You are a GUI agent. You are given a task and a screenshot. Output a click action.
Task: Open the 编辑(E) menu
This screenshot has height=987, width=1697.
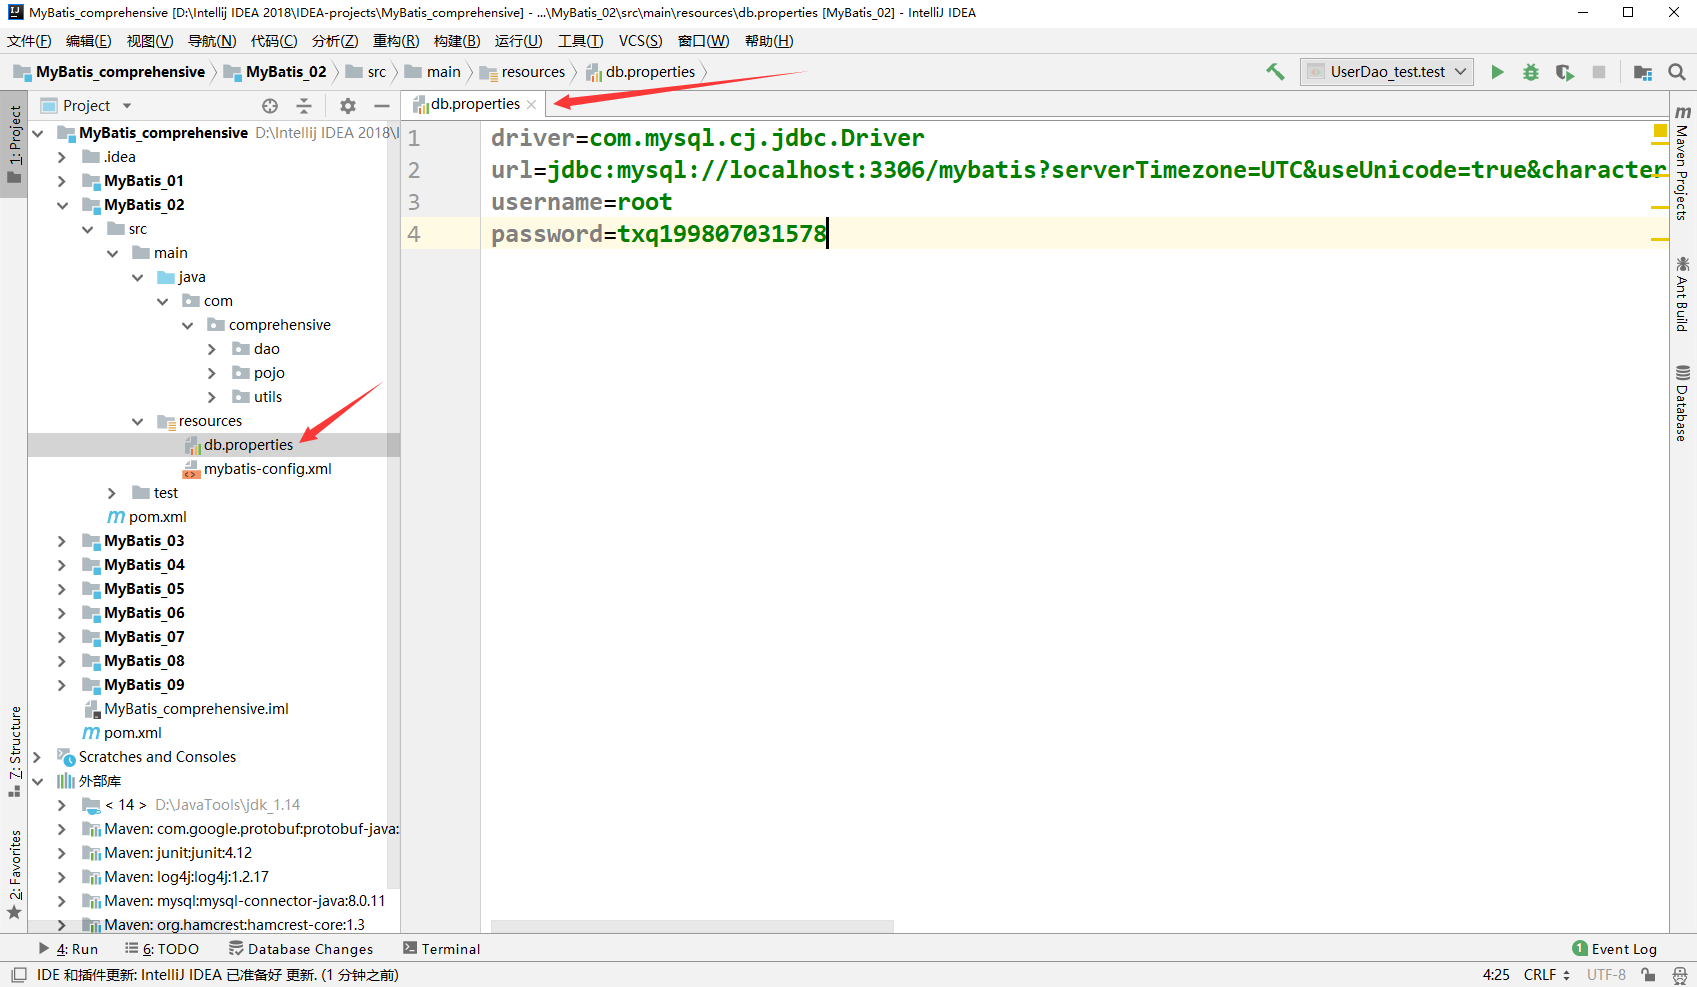click(x=89, y=41)
